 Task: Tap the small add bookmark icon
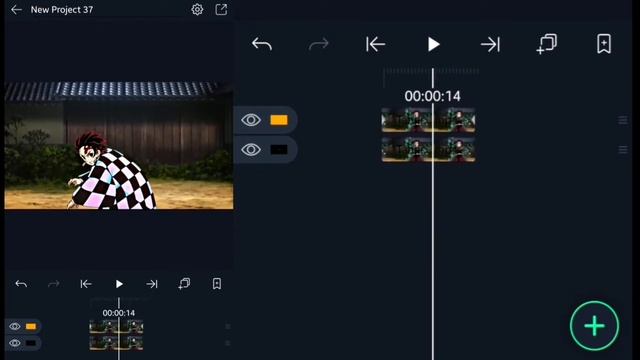coord(217,284)
